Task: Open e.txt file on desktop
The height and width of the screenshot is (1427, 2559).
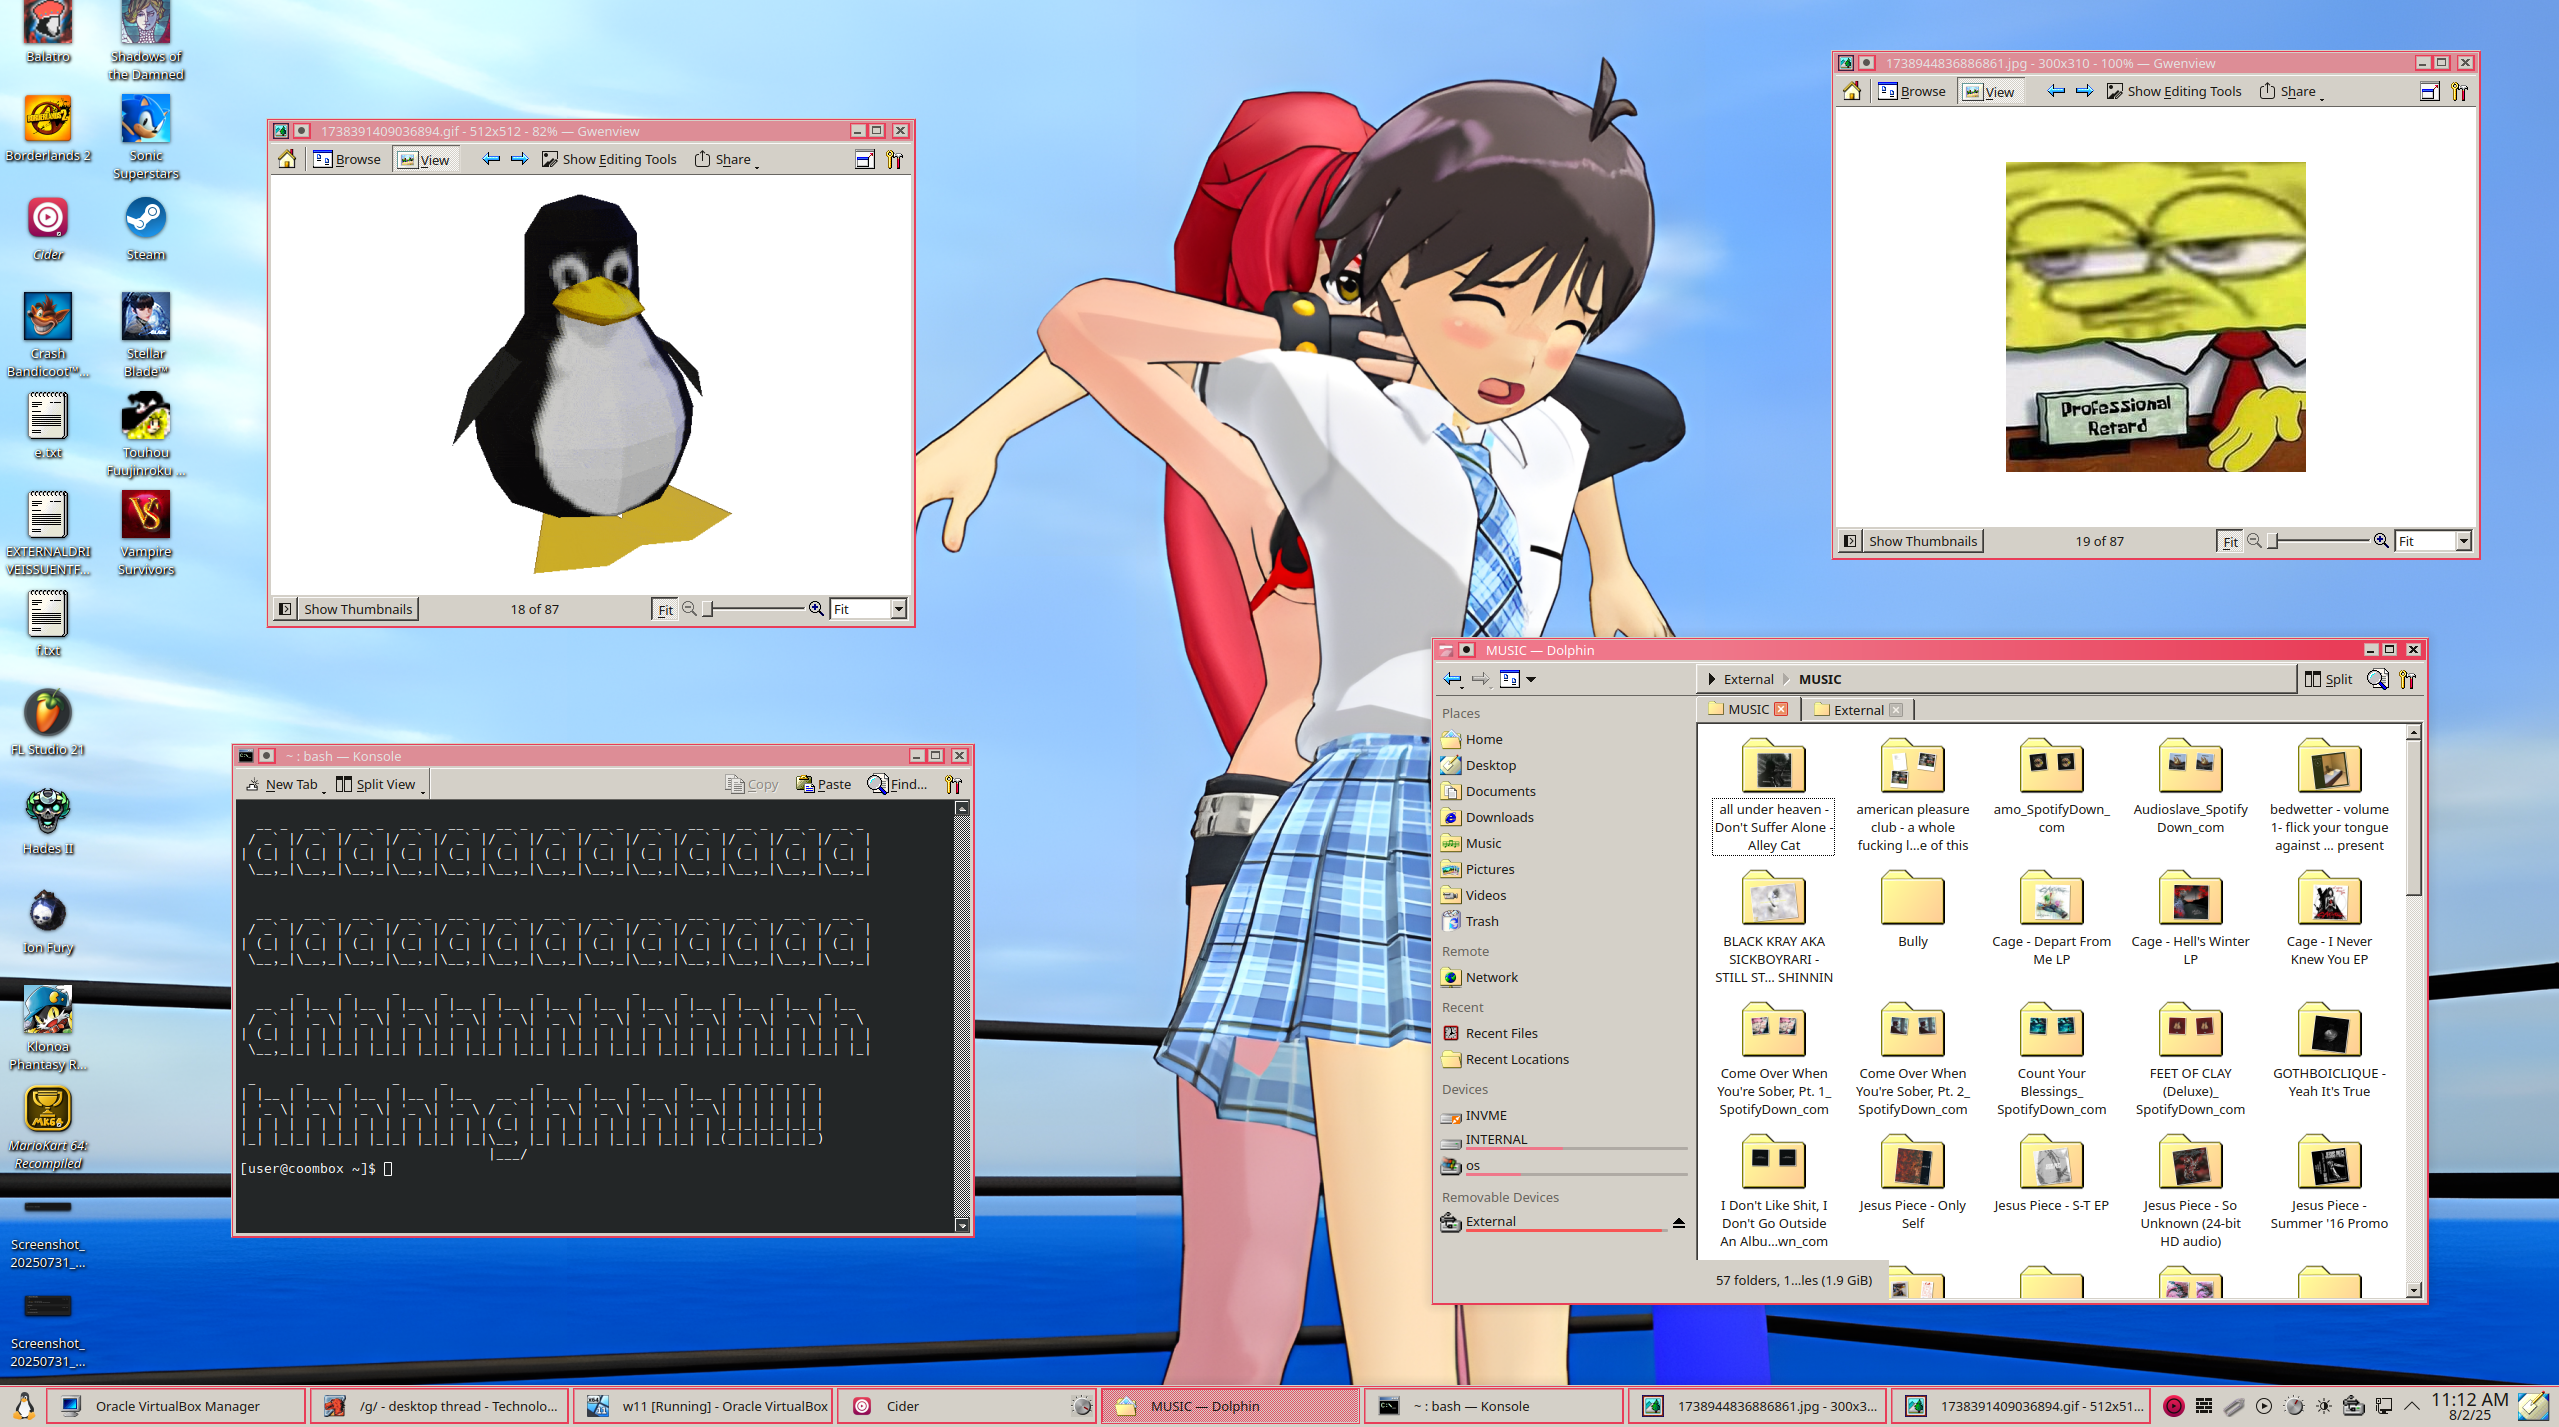Action: [48, 425]
